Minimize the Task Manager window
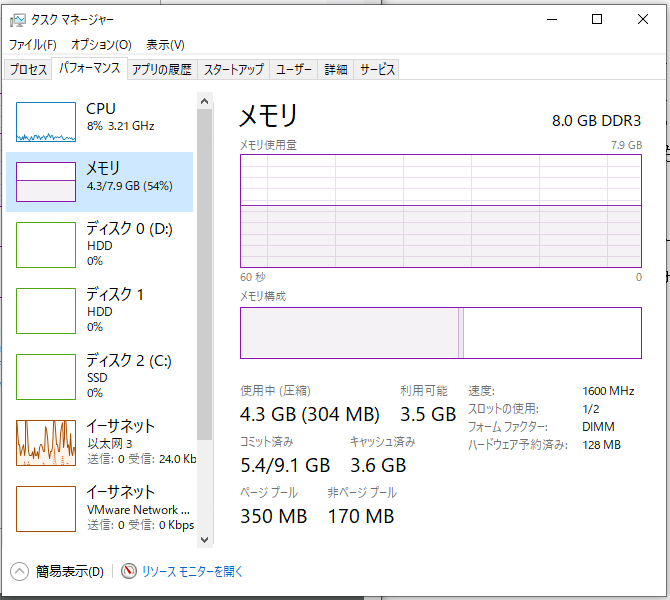Image resolution: width=670 pixels, height=600 pixels. (x=552, y=19)
